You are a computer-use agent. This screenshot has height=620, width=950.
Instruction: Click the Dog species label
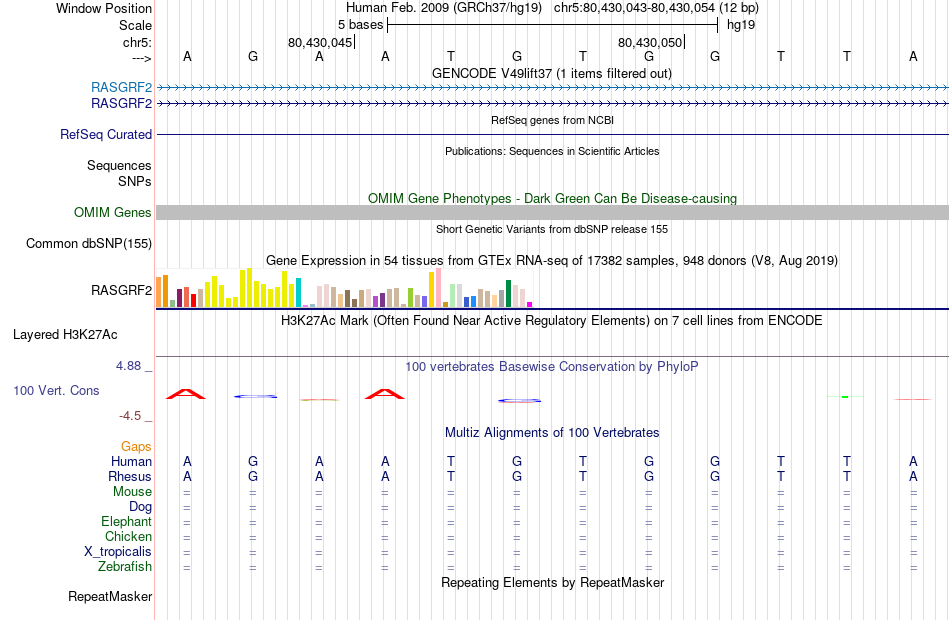tap(140, 507)
